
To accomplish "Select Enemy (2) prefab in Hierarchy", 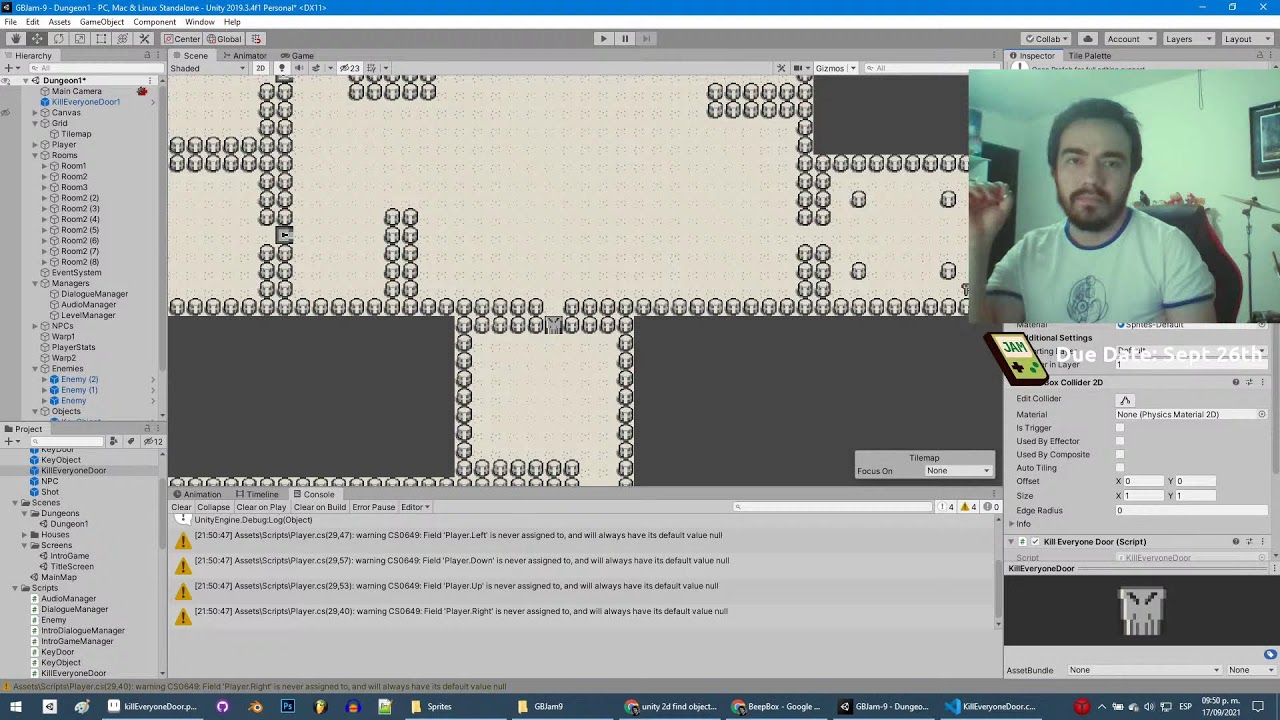I will [x=79, y=379].
